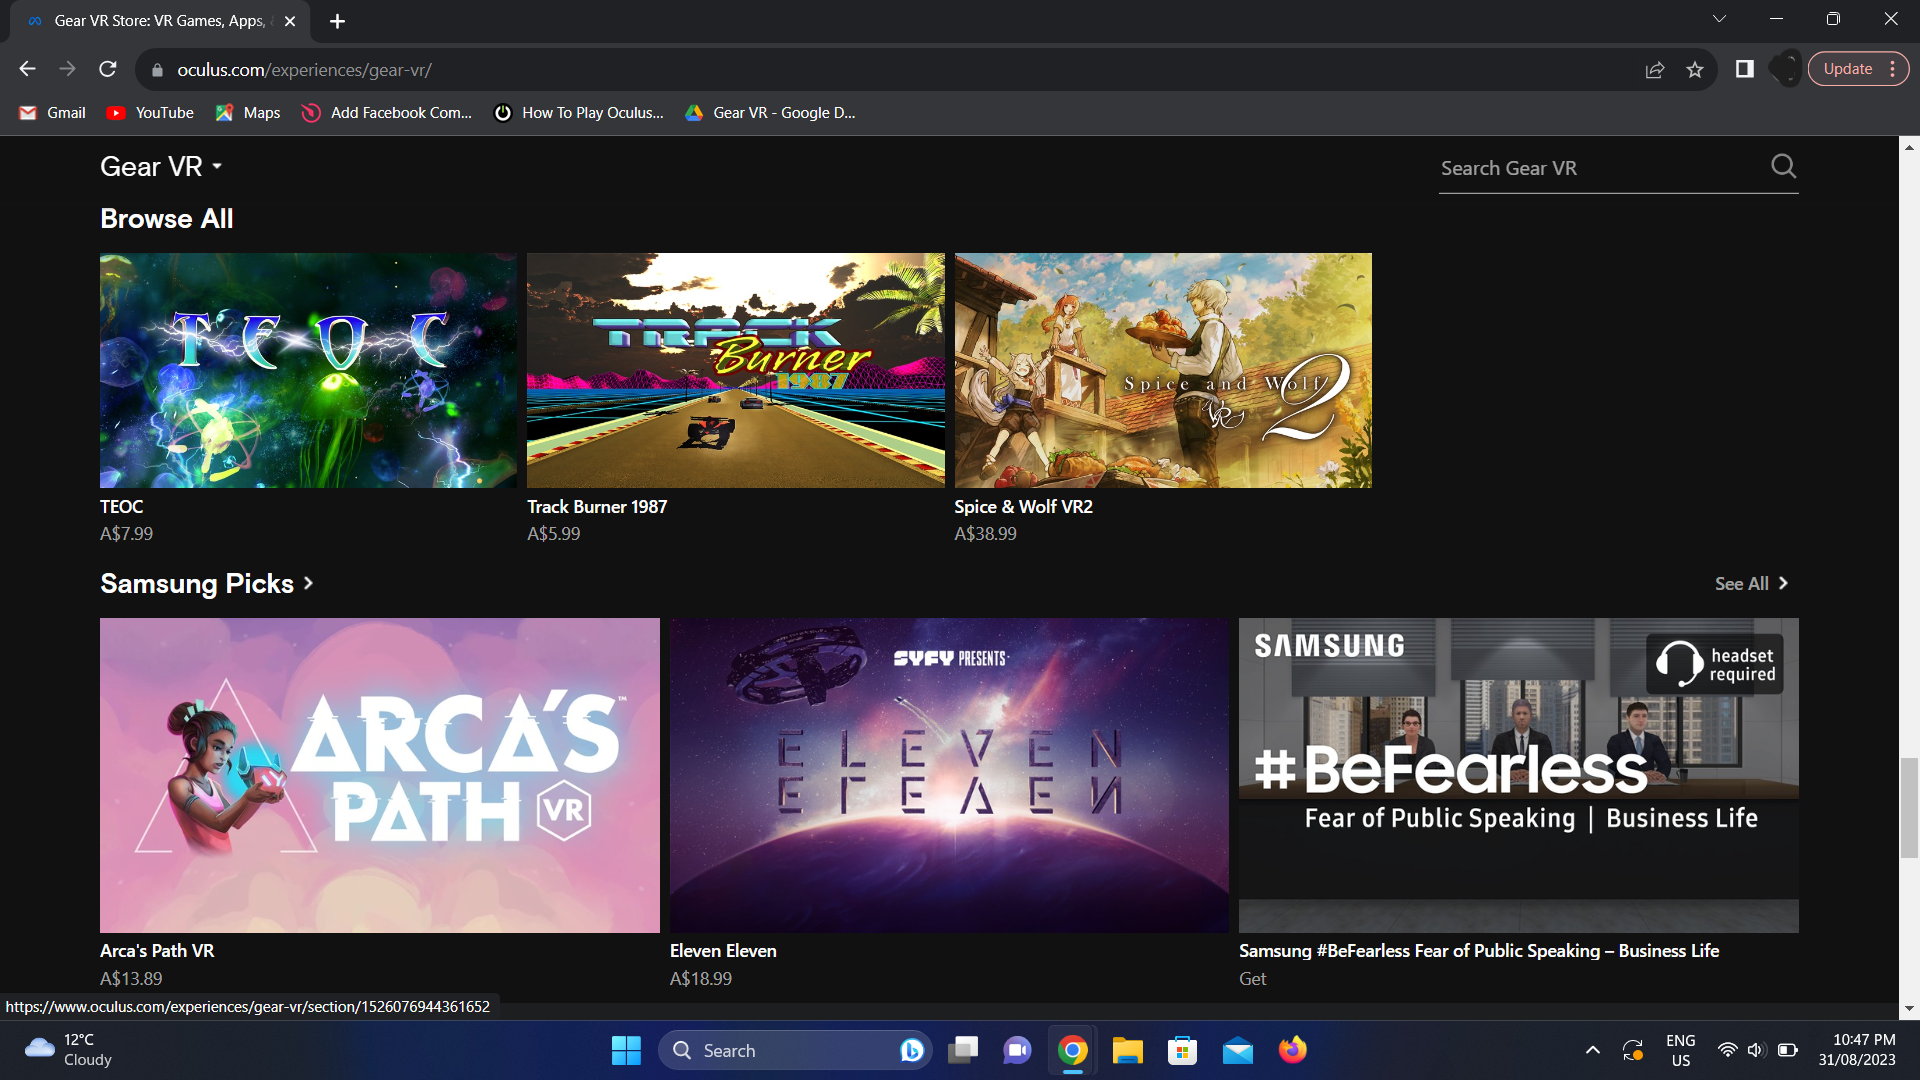1920x1080 pixels.
Task: Click the taskbar Search box
Action: pyautogui.click(x=795, y=1050)
